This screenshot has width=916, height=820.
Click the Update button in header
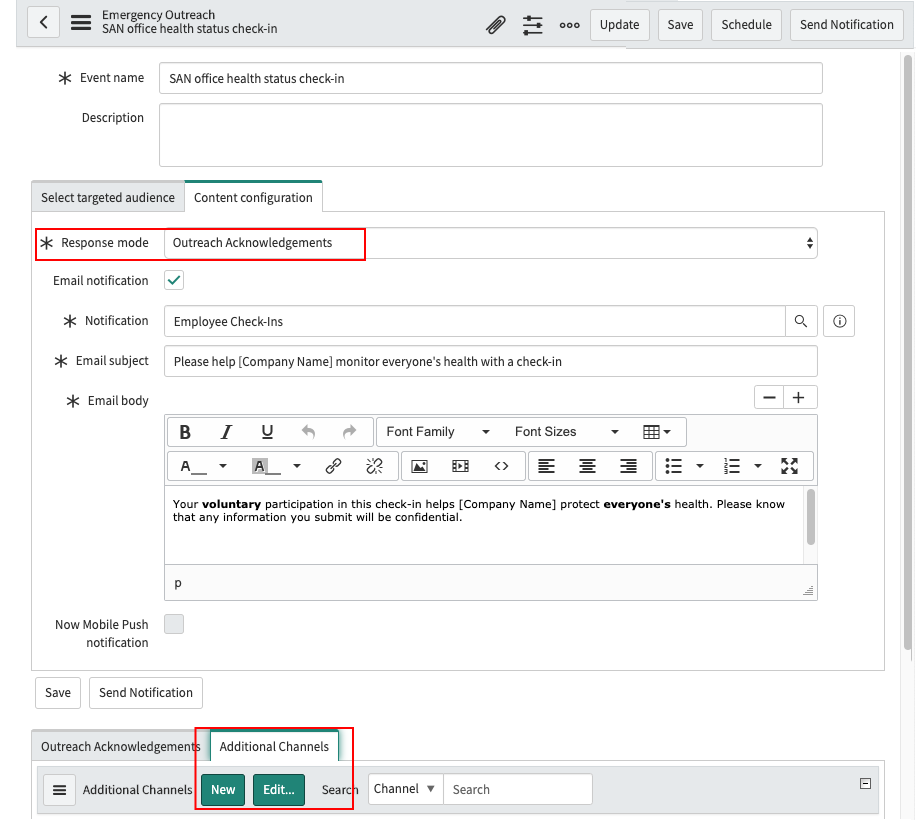tap(619, 25)
